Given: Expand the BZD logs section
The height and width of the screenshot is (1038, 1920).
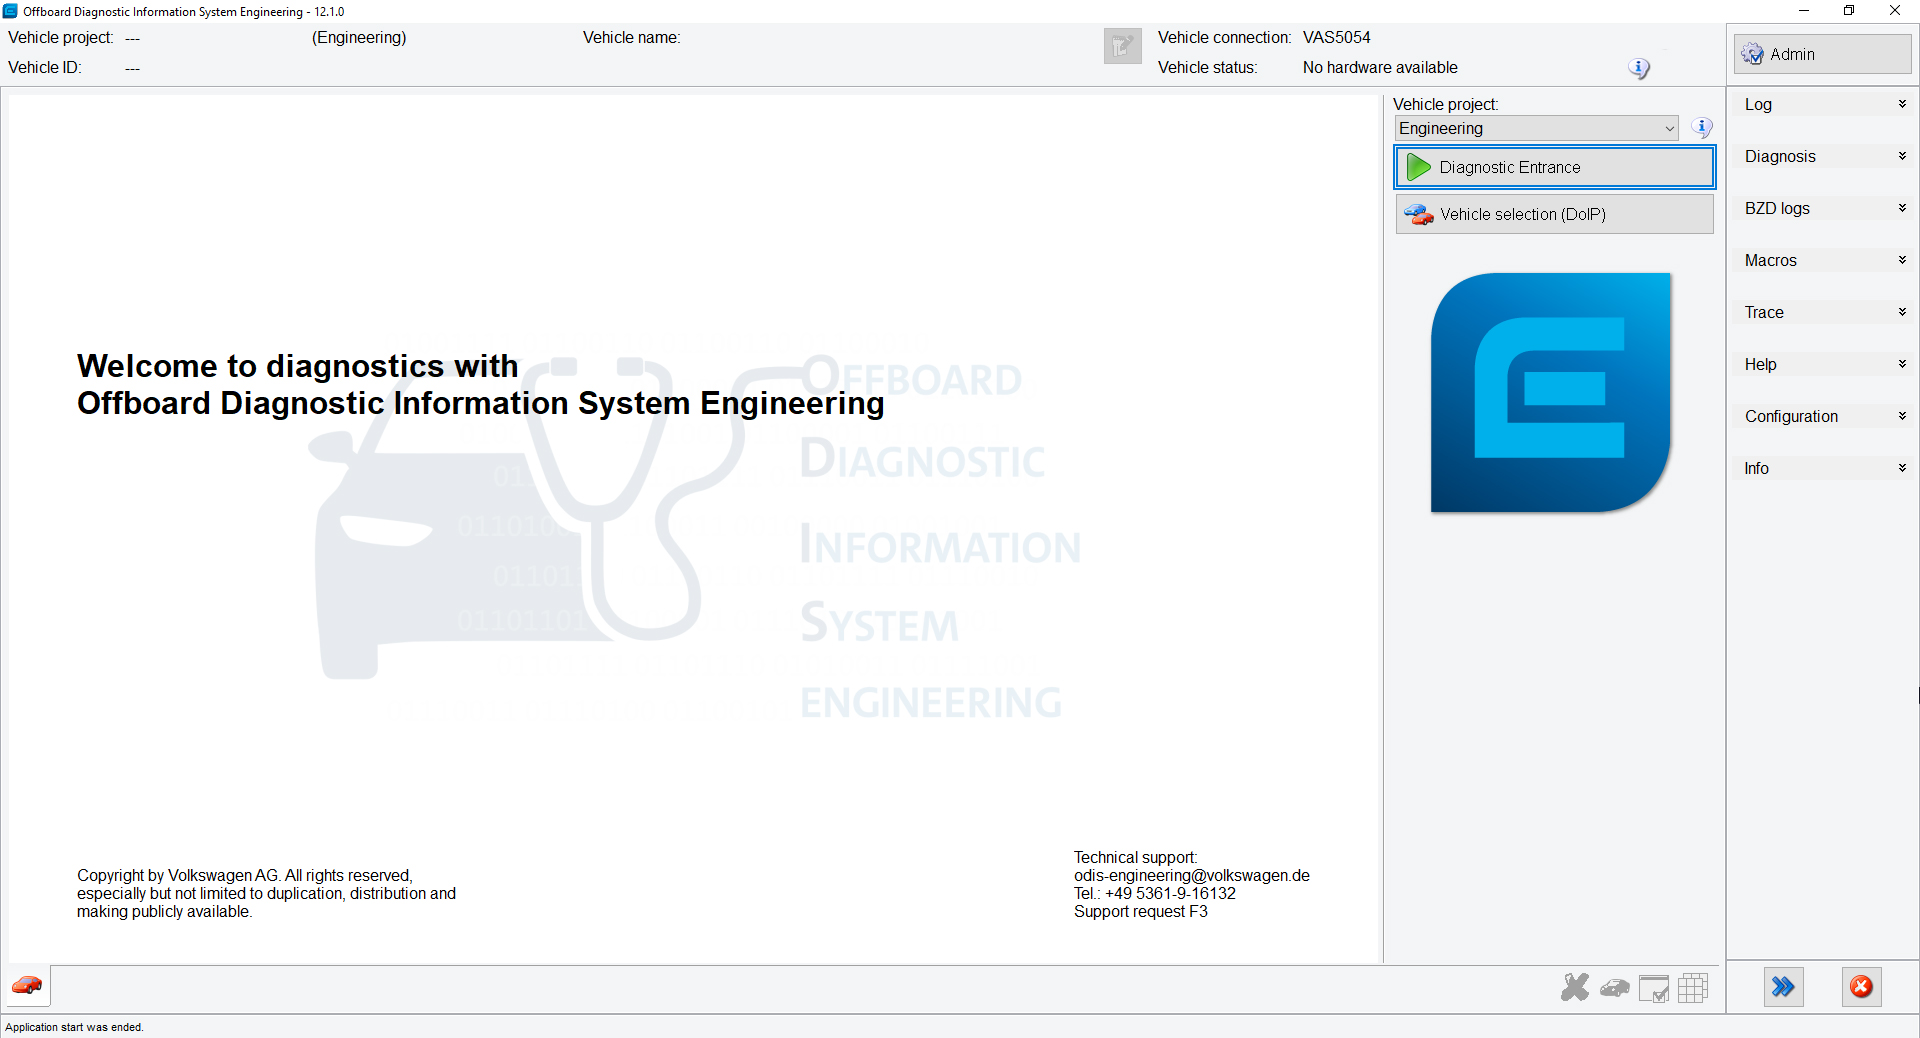Looking at the screenshot, I should 1823,208.
